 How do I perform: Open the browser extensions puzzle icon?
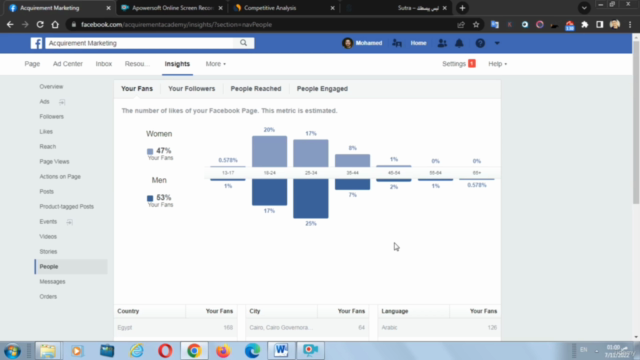tap(584, 24)
